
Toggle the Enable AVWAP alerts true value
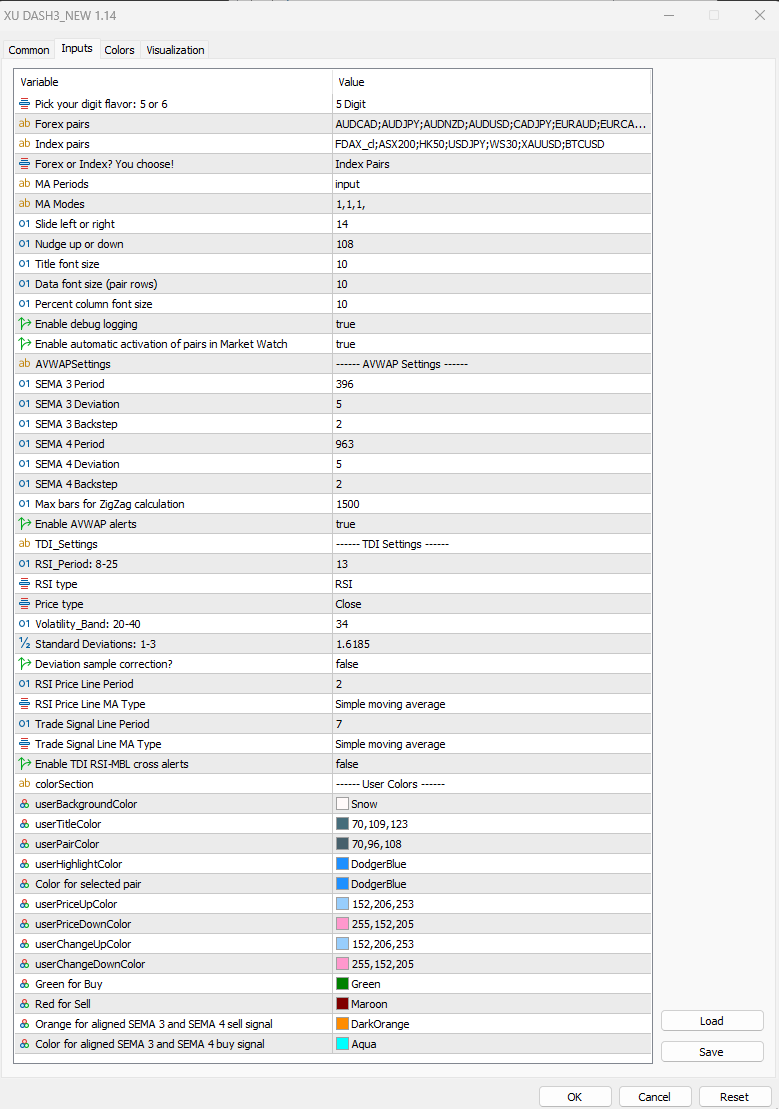coord(491,524)
